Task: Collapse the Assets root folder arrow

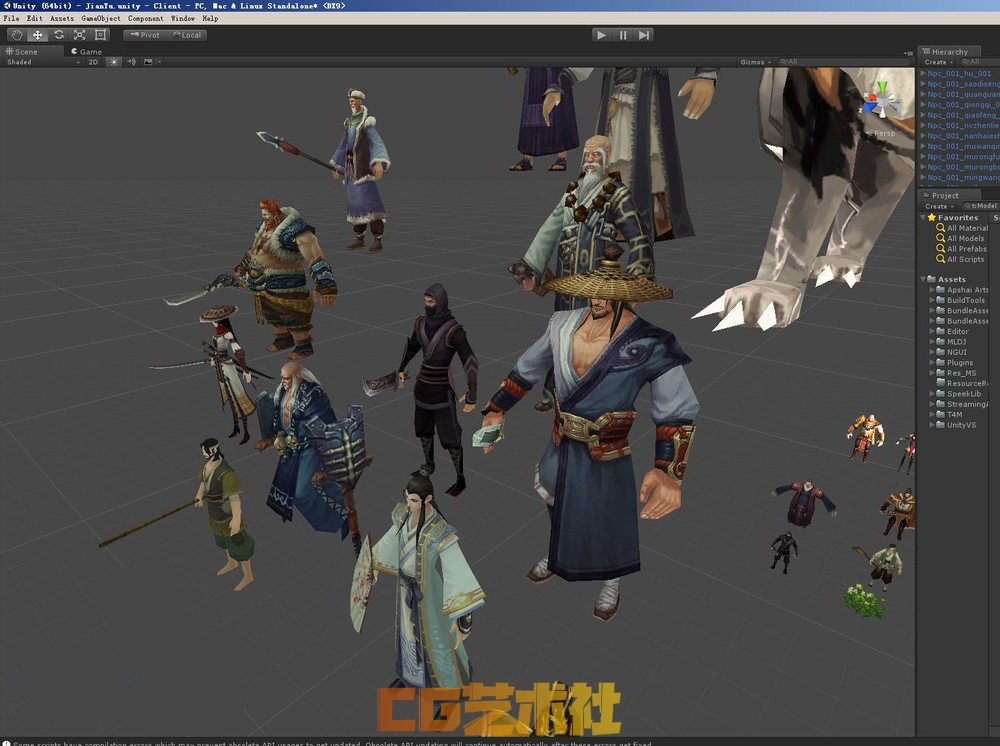Action: pos(923,279)
